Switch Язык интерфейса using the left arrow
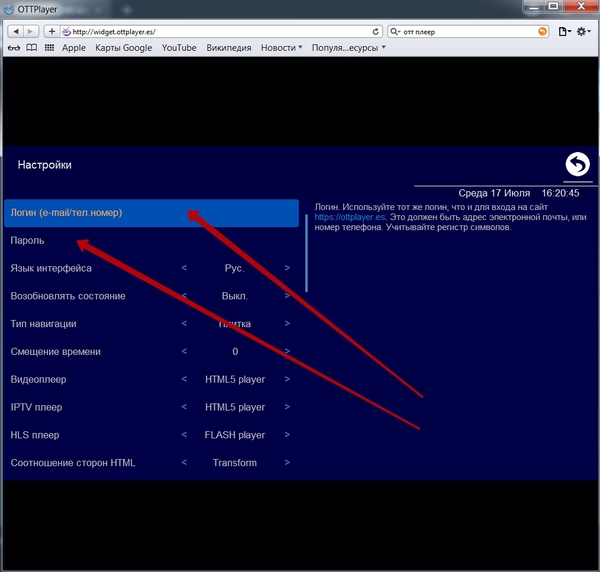 coord(183,268)
